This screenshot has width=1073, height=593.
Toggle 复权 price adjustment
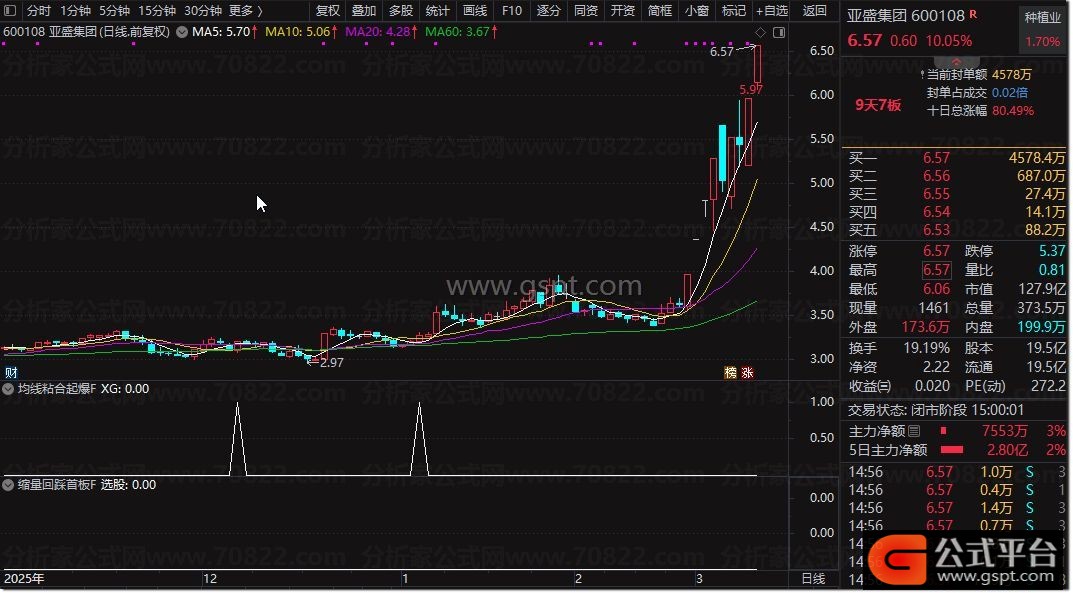[x=328, y=11]
